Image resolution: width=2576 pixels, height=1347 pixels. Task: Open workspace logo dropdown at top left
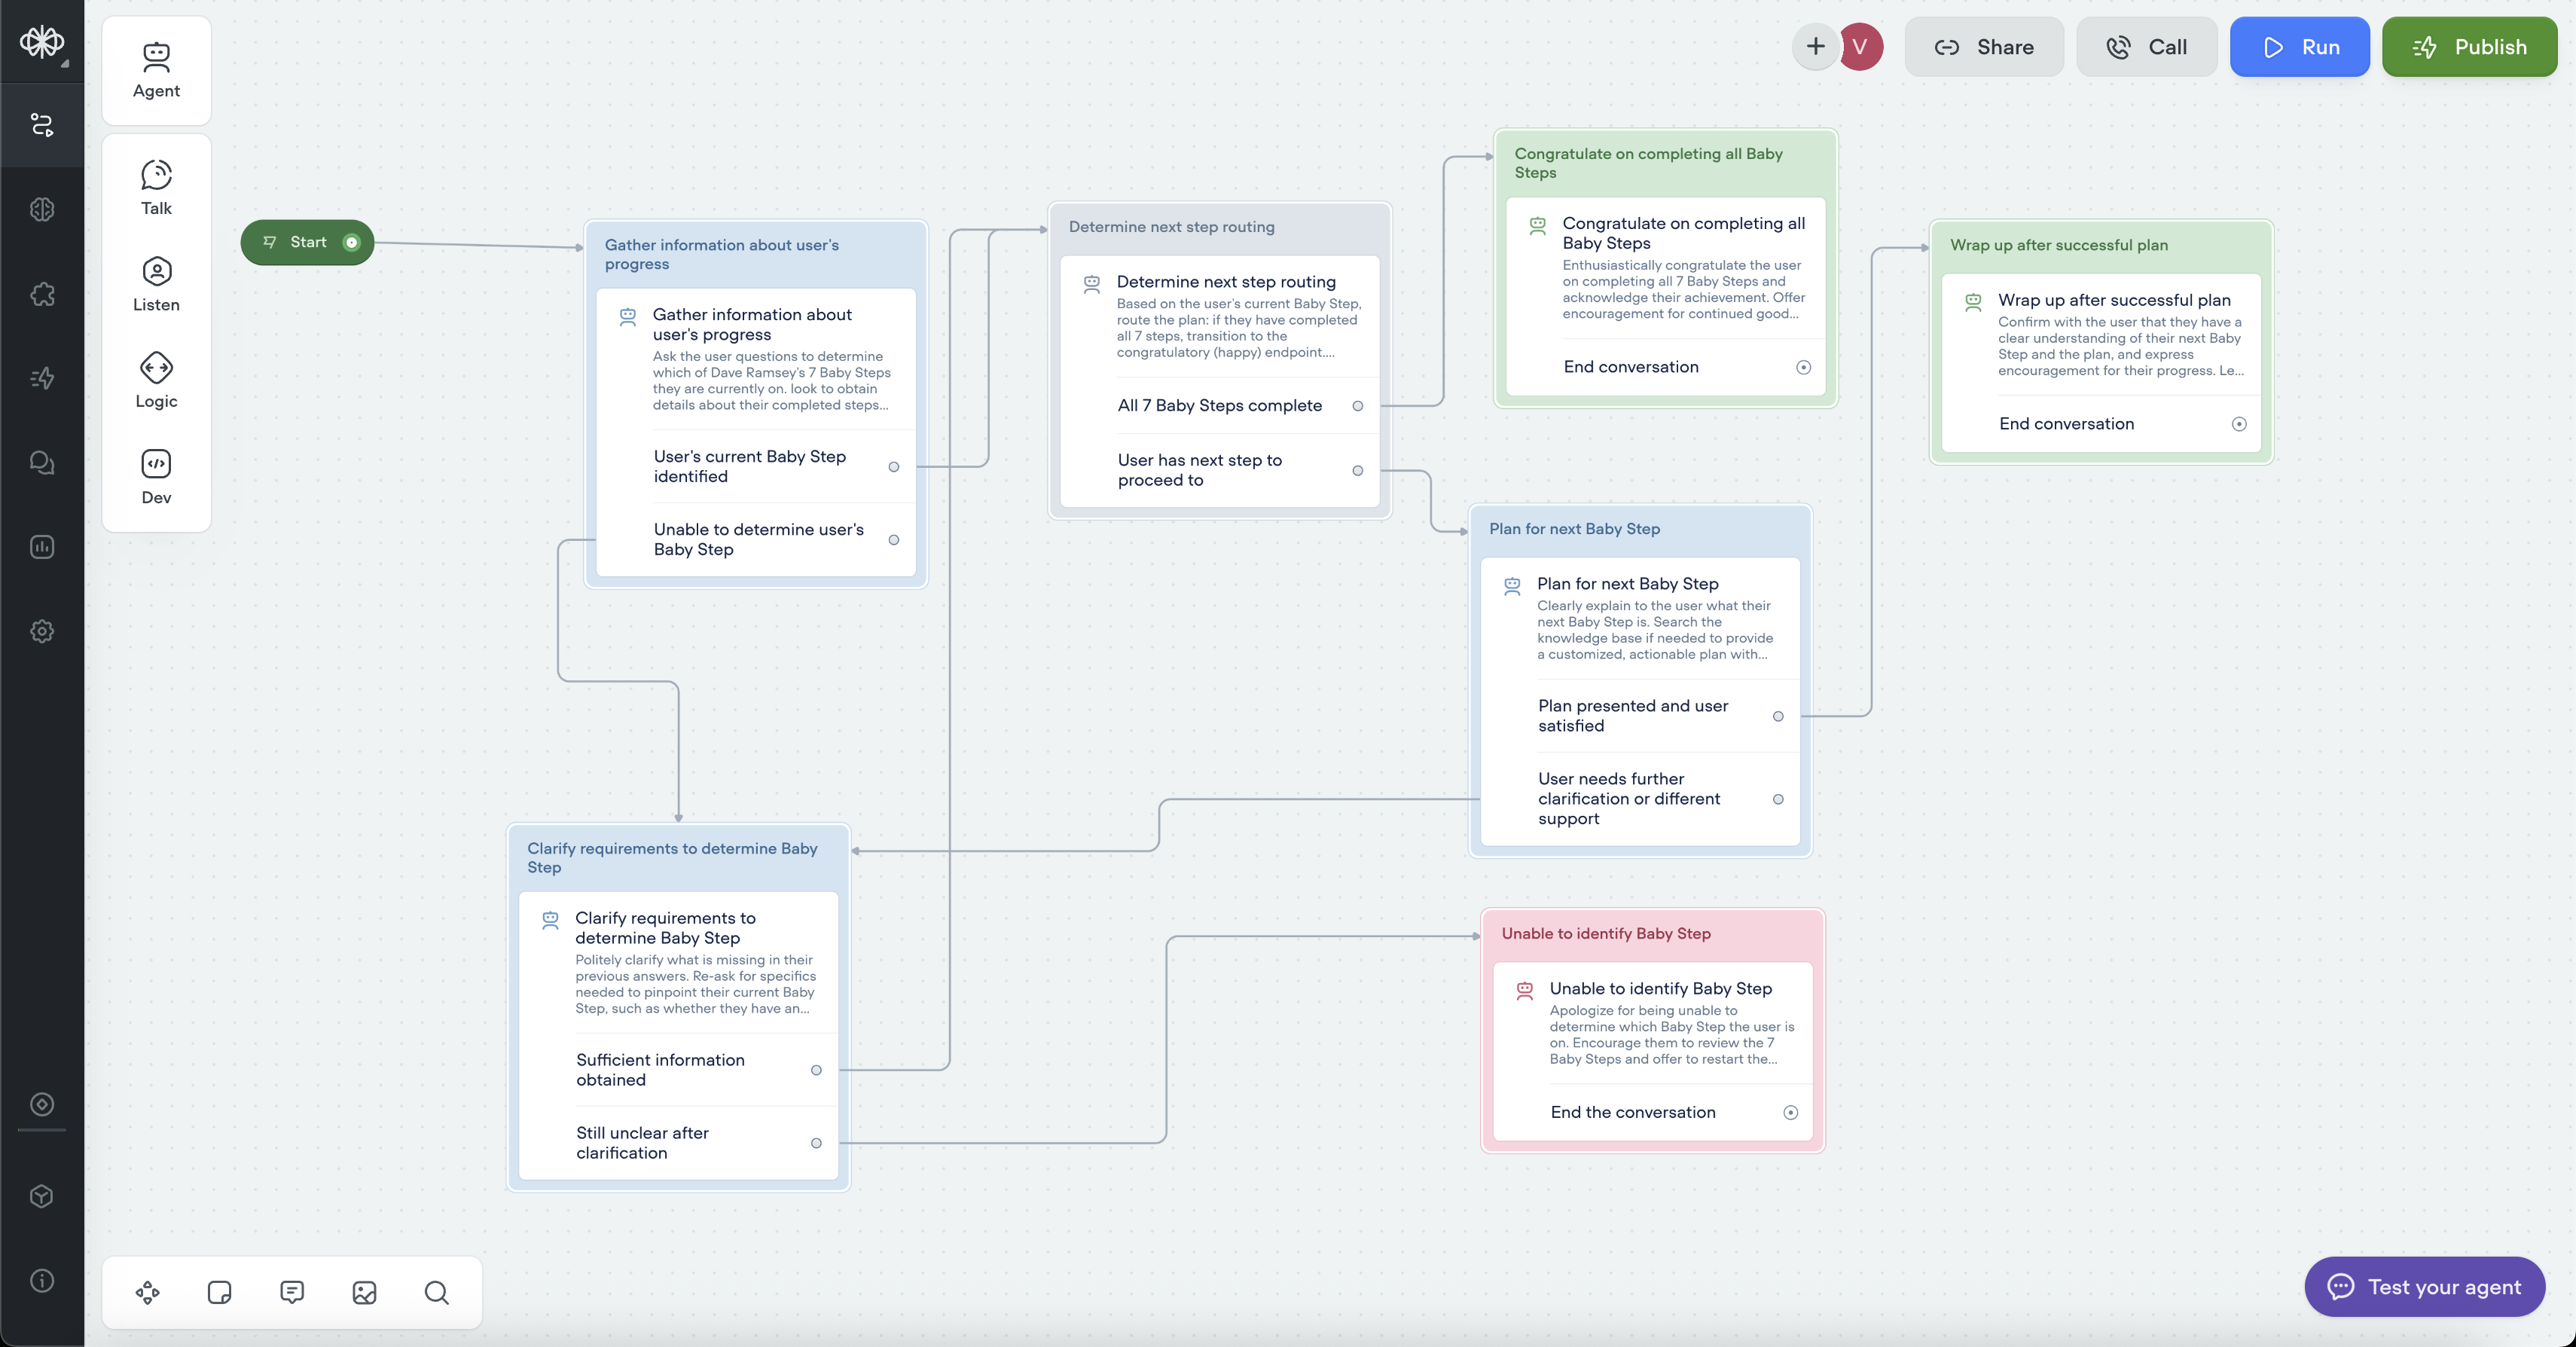point(42,42)
